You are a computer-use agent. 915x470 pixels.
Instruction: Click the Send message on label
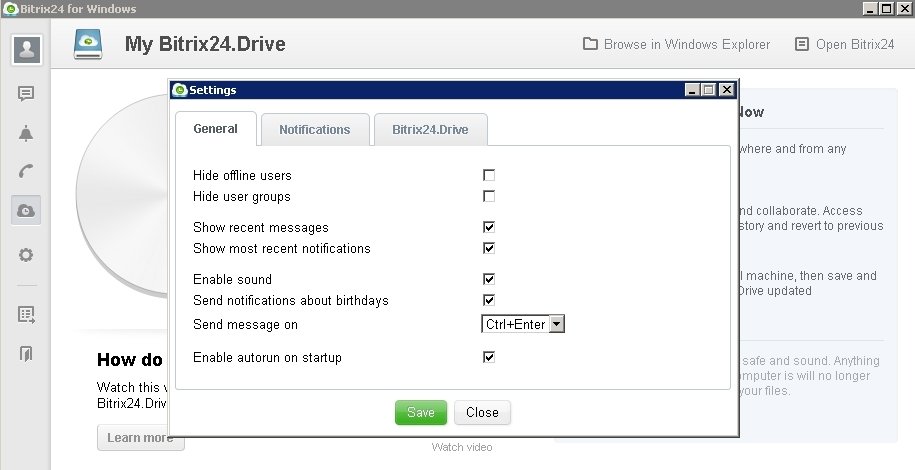245,325
